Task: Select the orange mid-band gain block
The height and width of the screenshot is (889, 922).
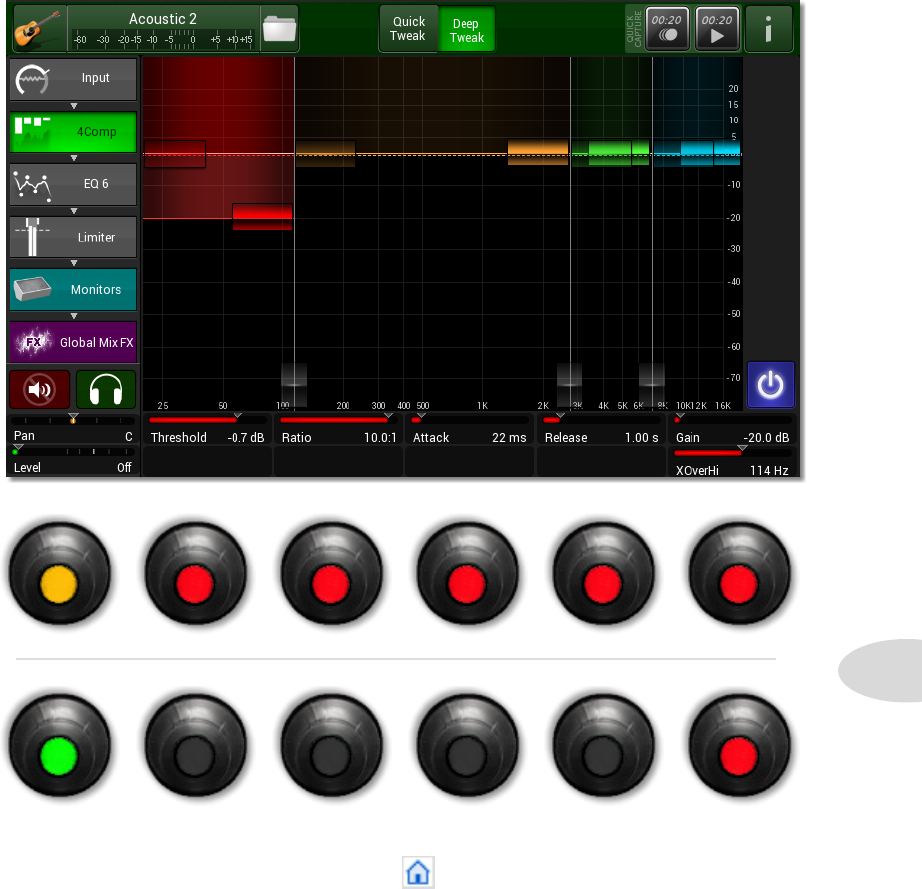Action: [538, 152]
